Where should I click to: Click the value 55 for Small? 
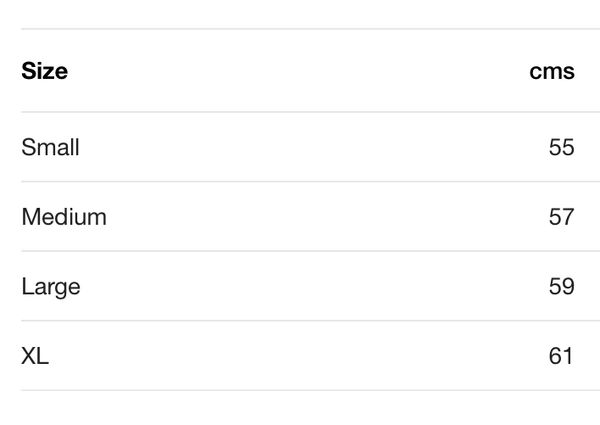point(561,147)
